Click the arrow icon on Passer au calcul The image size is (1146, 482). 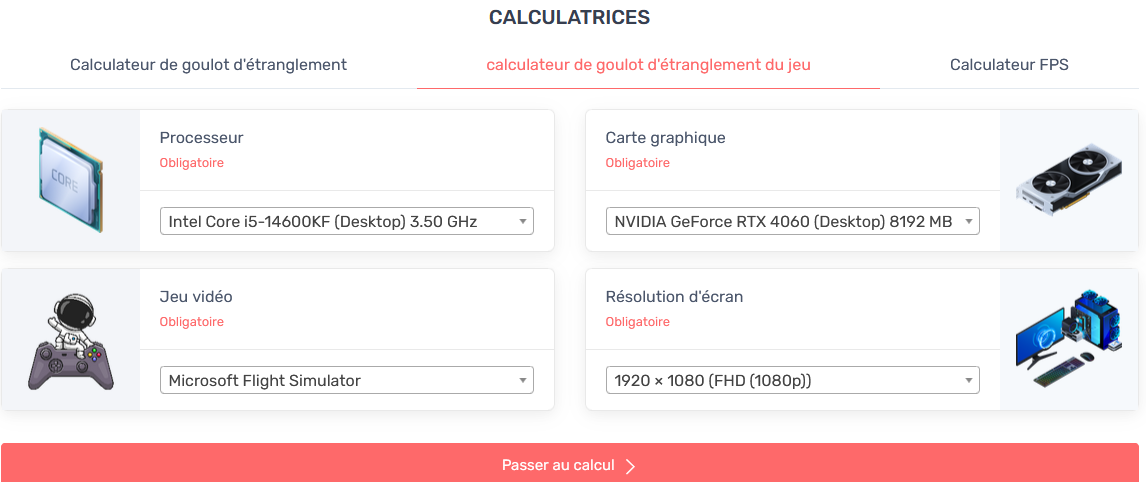point(630,466)
